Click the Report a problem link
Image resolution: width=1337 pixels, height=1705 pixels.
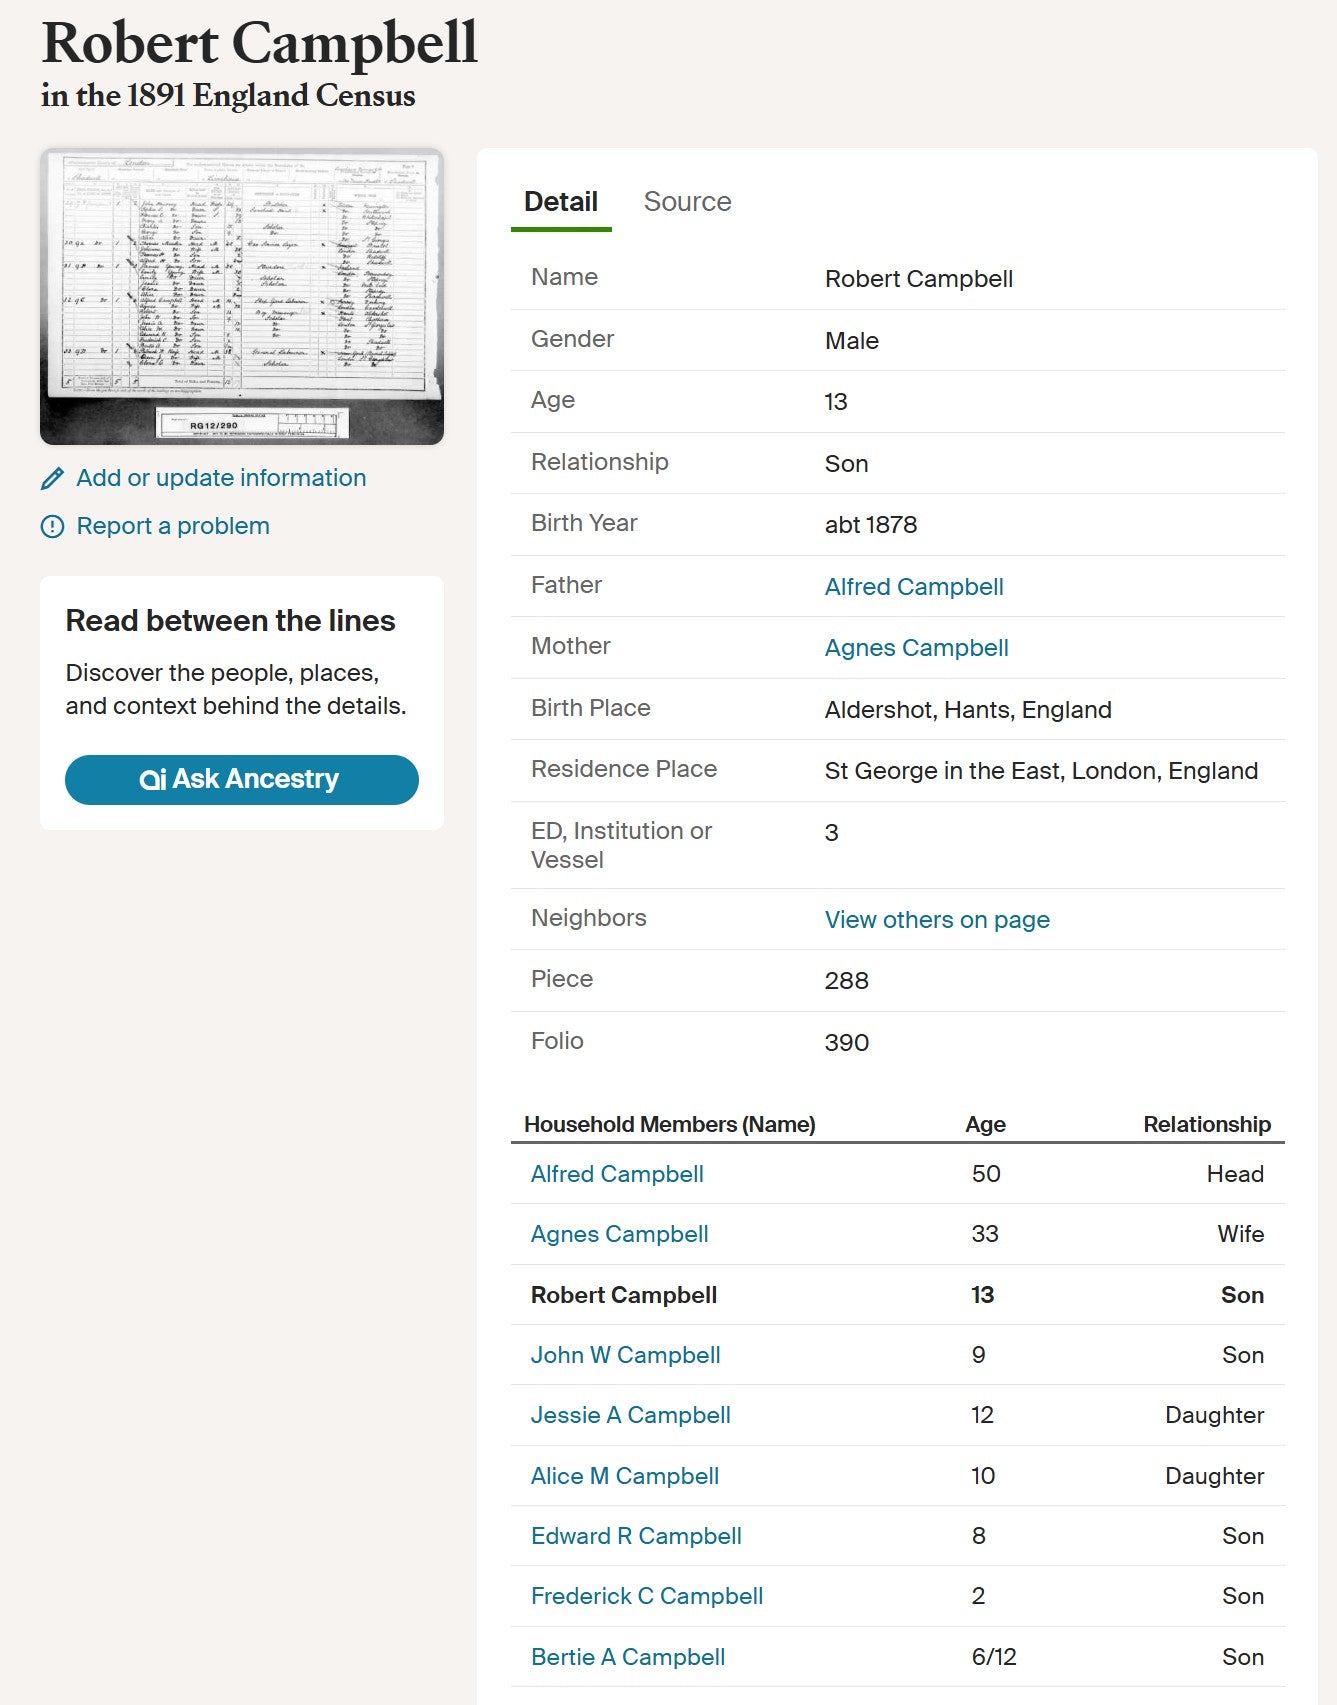[173, 526]
